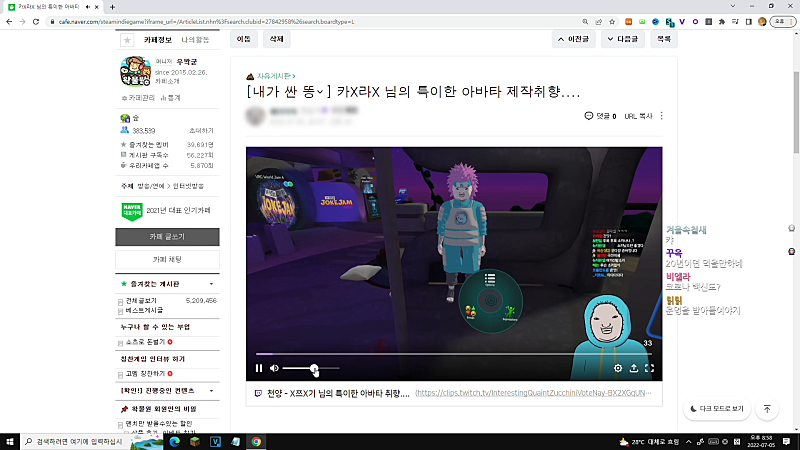Mute the video with the speaker icon
Screen dimensions: 800x450
(x=274, y=368)
